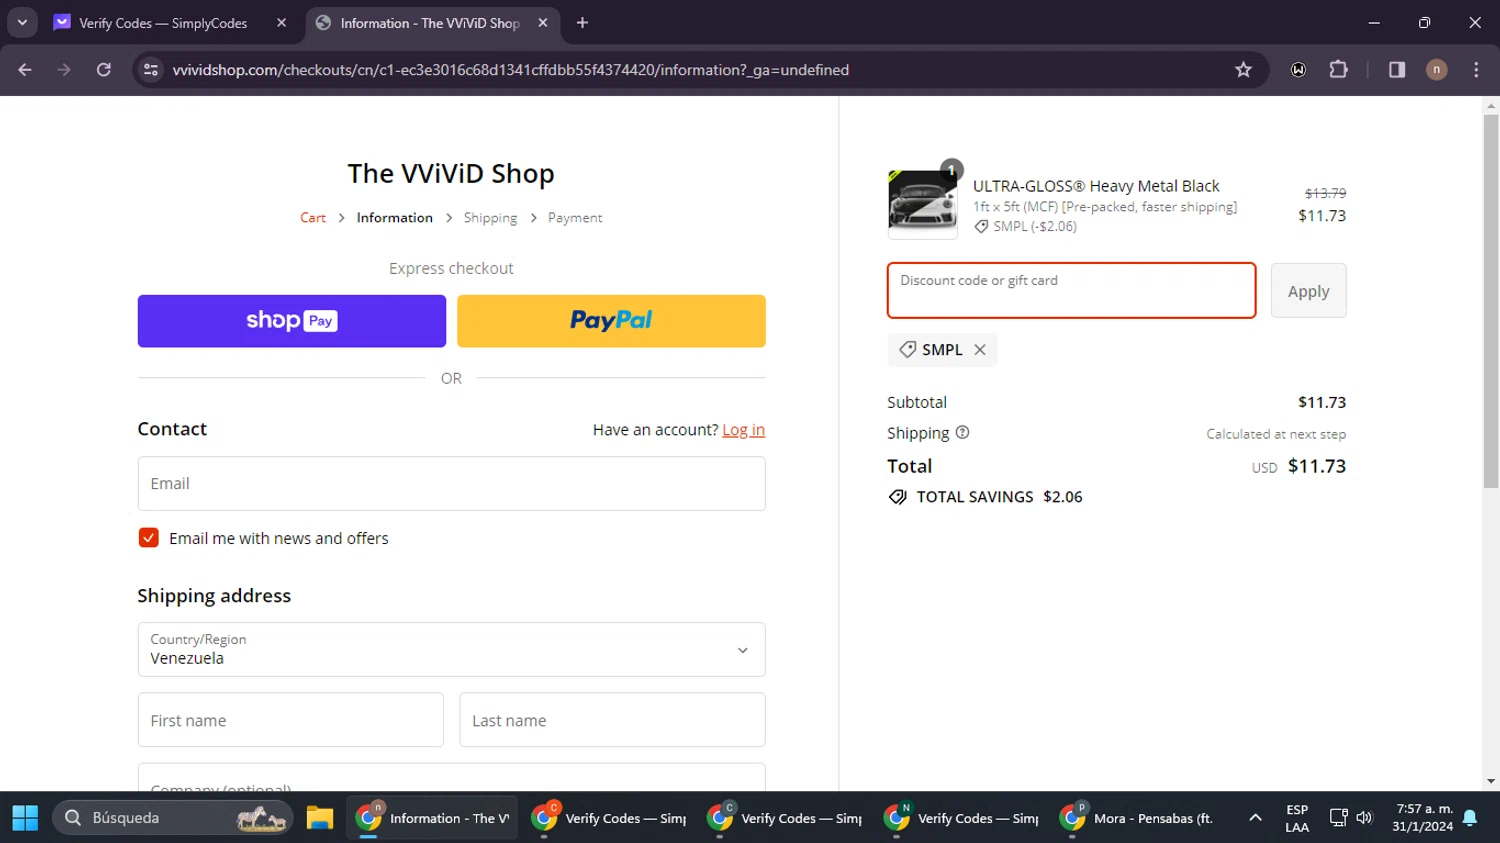This screenshot has width=1500, height=843.
Task: Click the page vertical scrollbar
Action: point(1491,300)
